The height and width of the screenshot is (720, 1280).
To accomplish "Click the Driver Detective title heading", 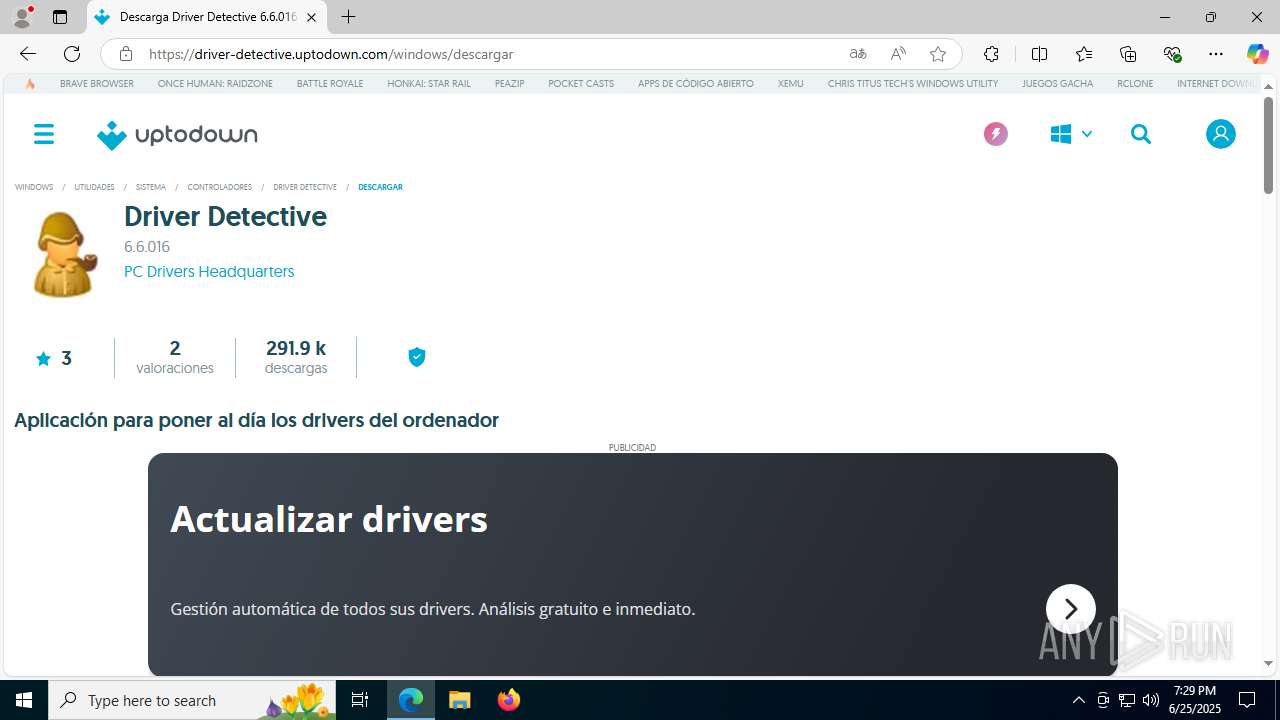I will 225,216.
